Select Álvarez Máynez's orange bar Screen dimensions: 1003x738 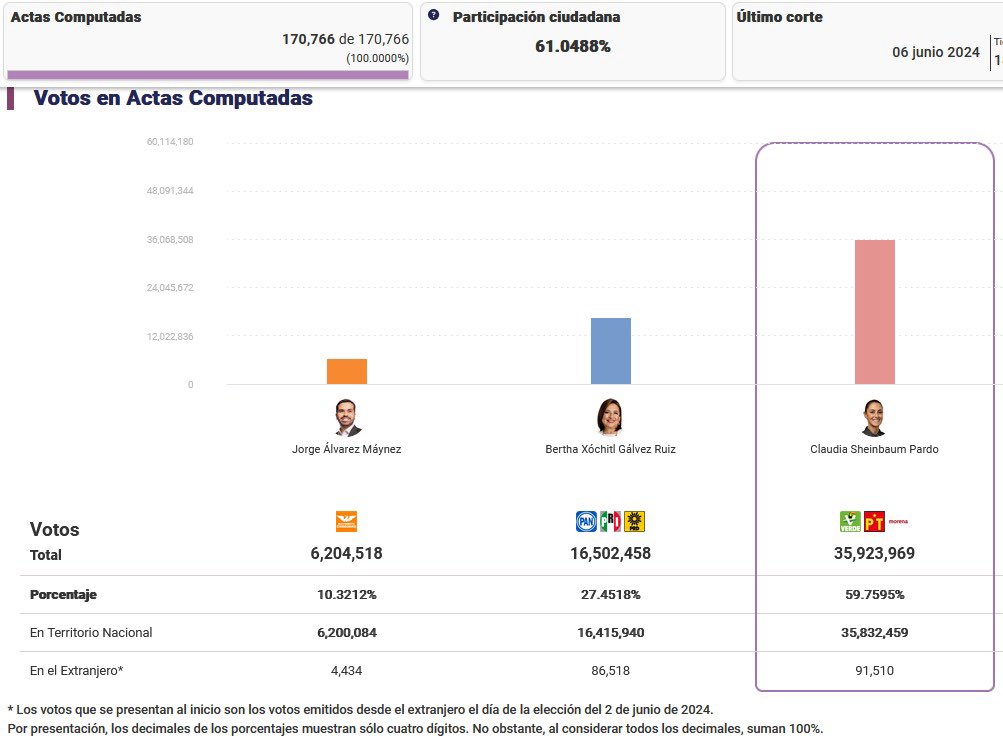347,370
